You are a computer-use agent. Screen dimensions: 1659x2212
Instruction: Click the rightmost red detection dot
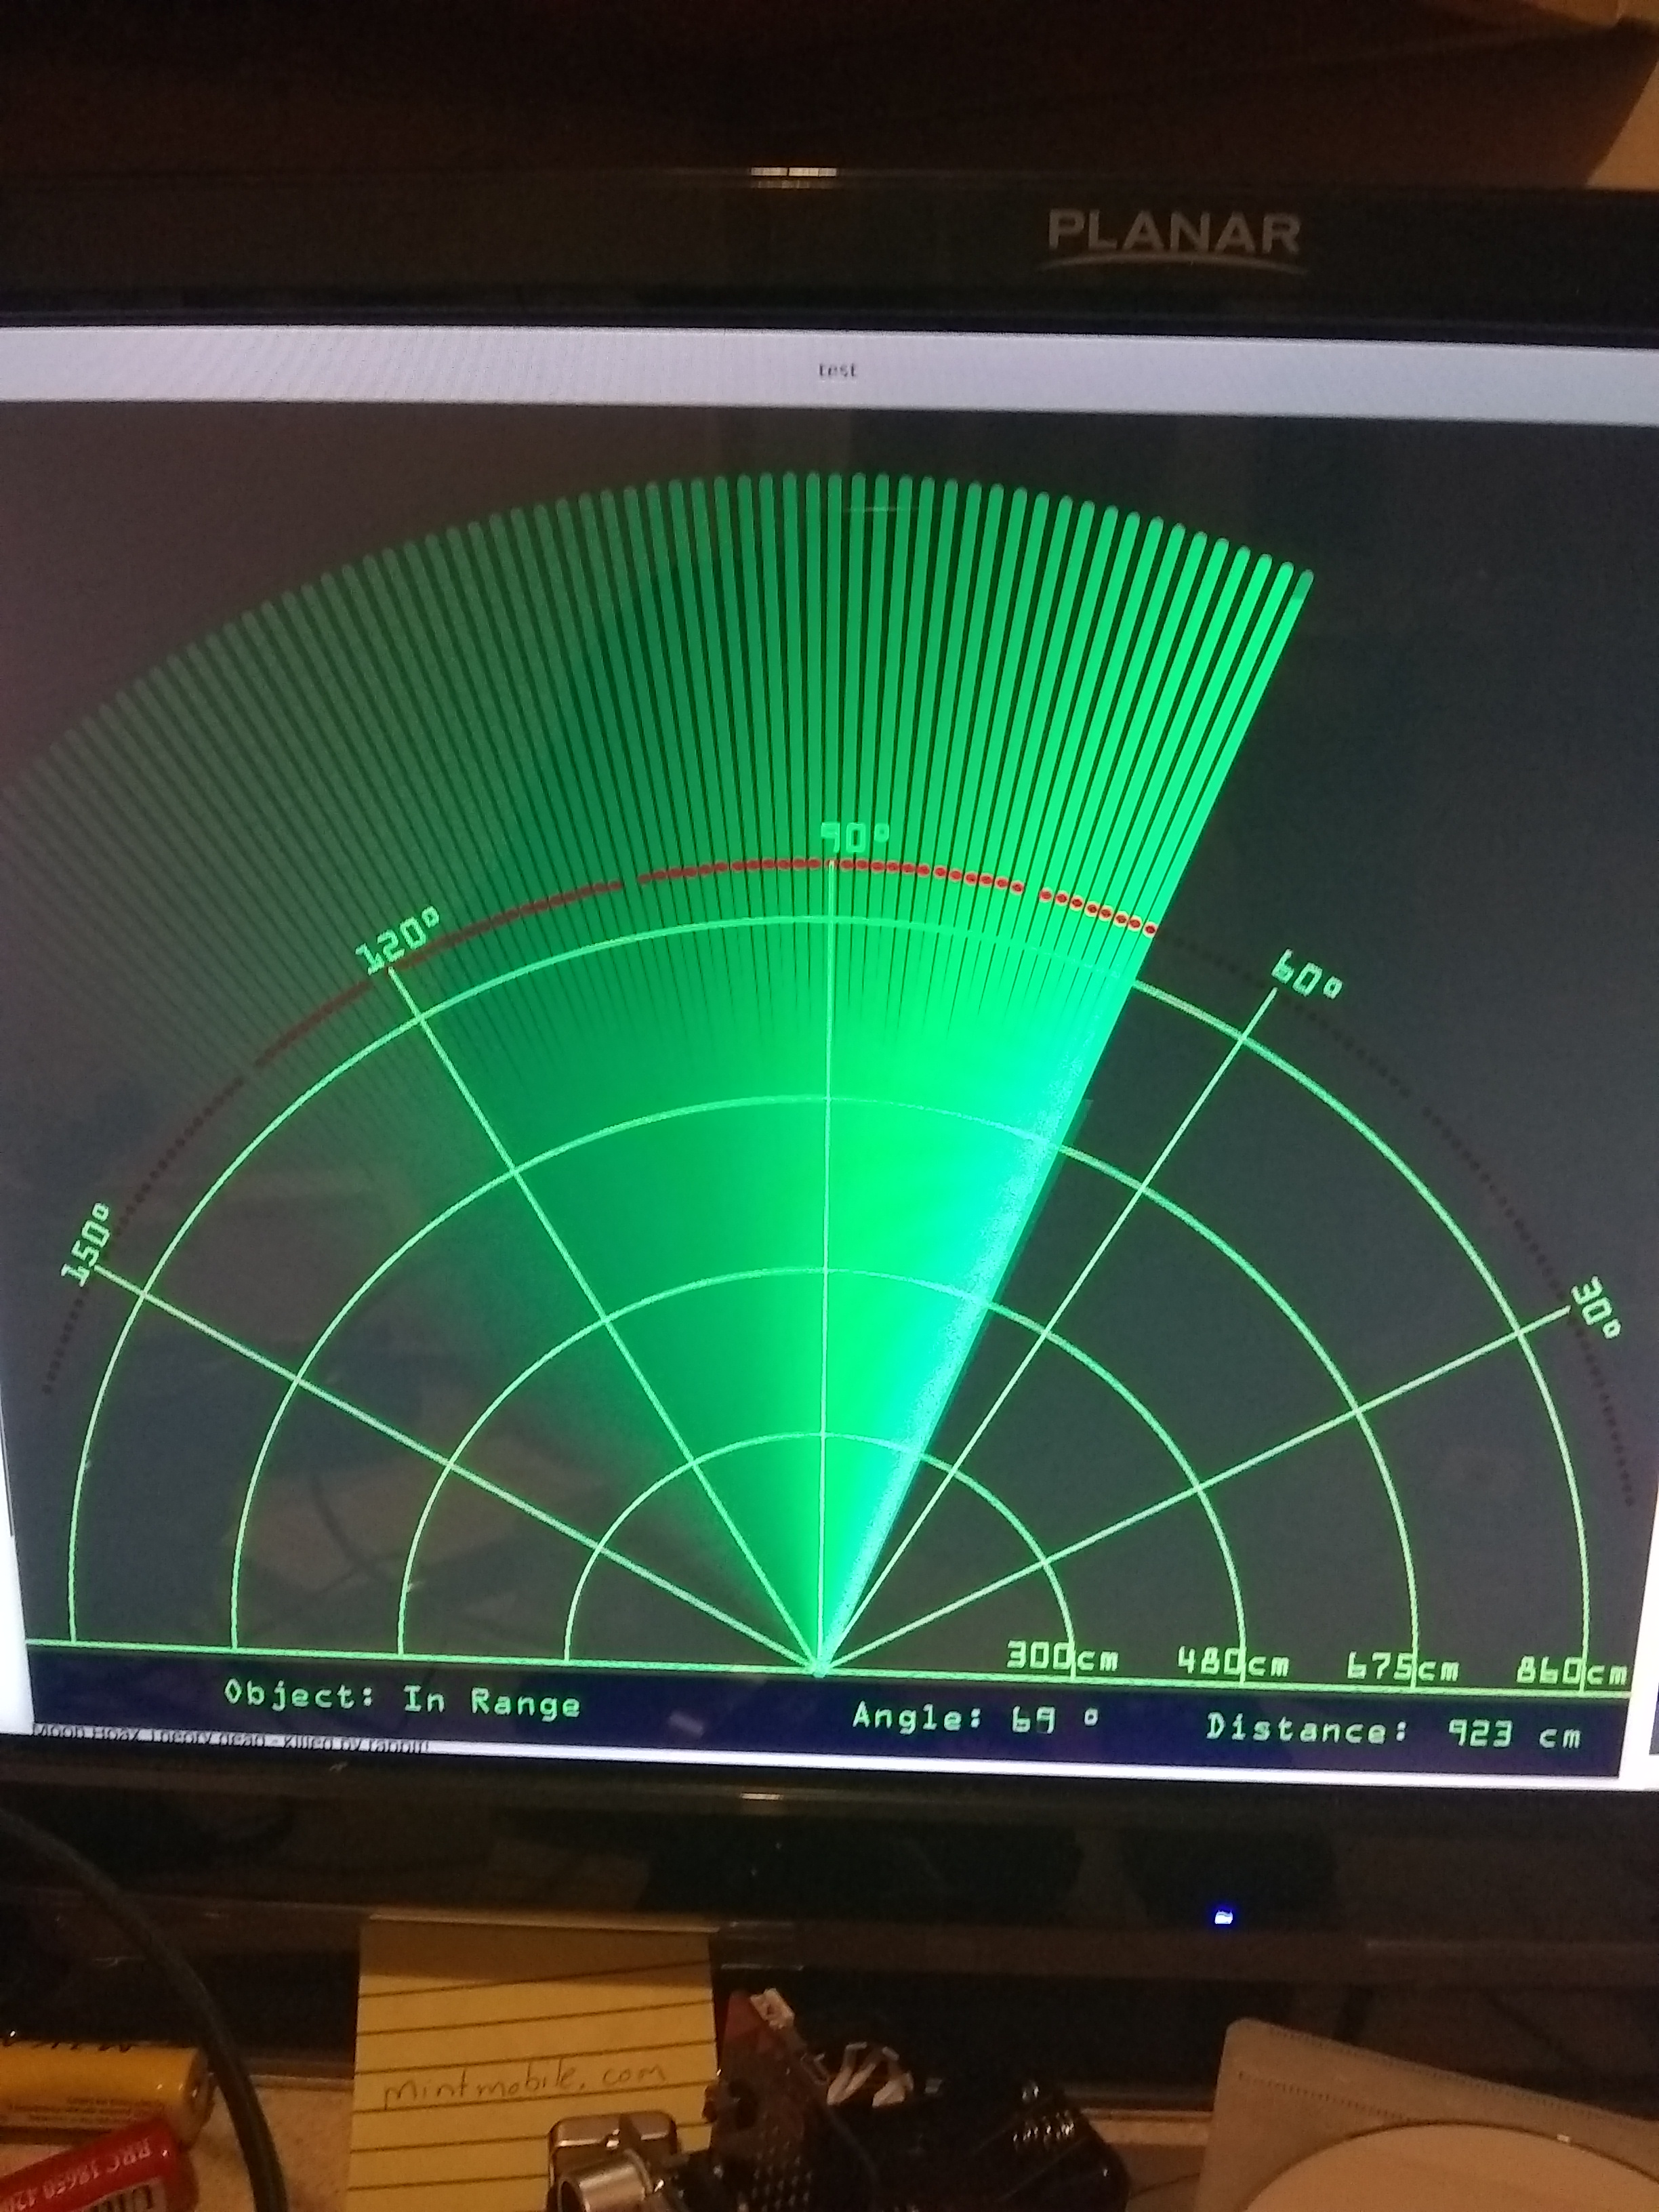(1150, 931)
